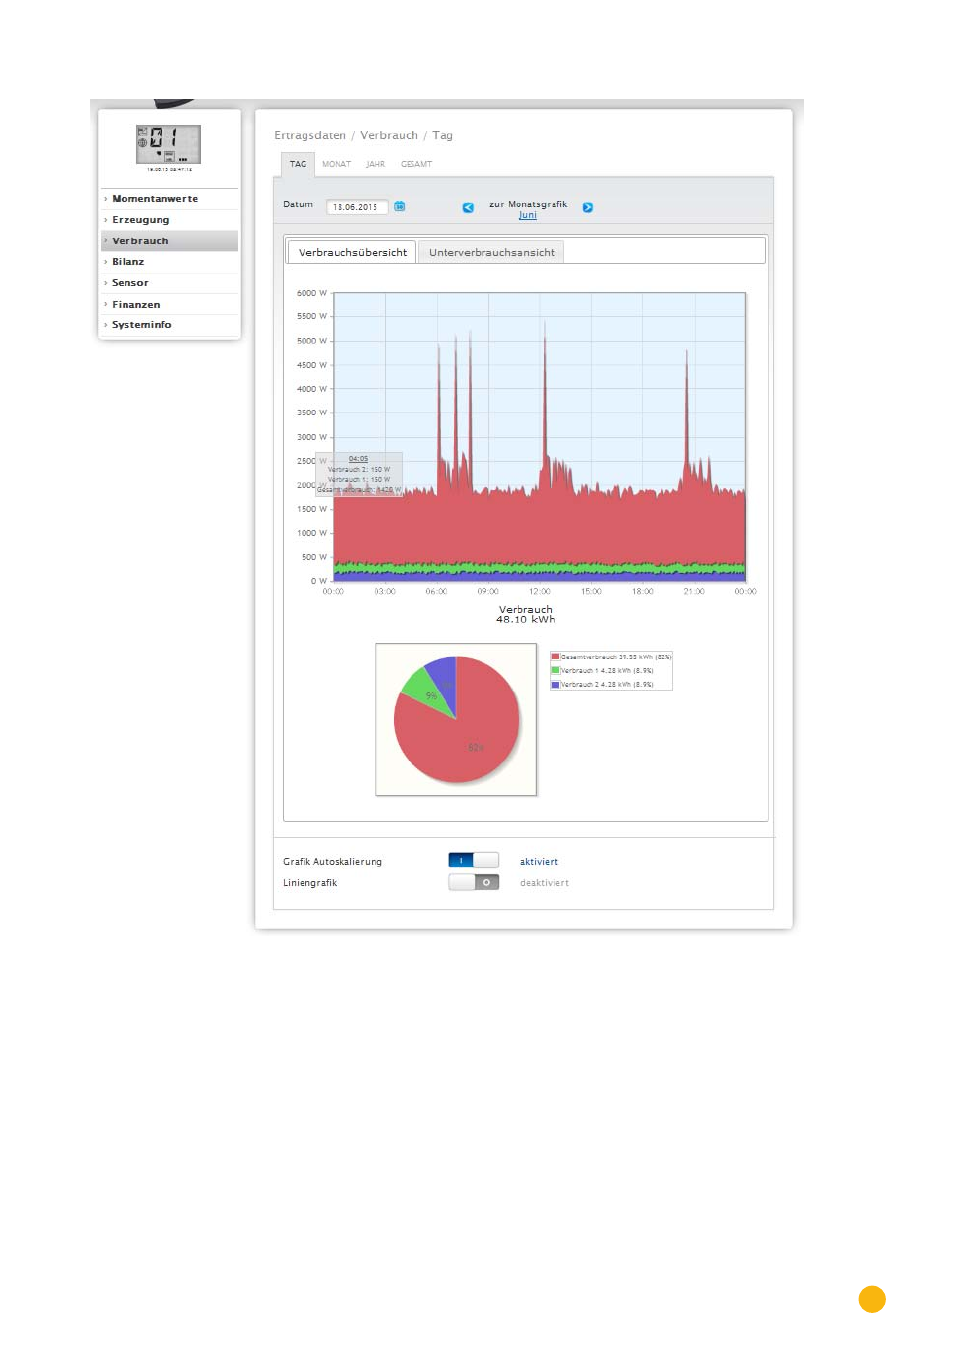Screen dimensions: 954x1349
Task: Click the 6000 W axis label
Action: 312,293
